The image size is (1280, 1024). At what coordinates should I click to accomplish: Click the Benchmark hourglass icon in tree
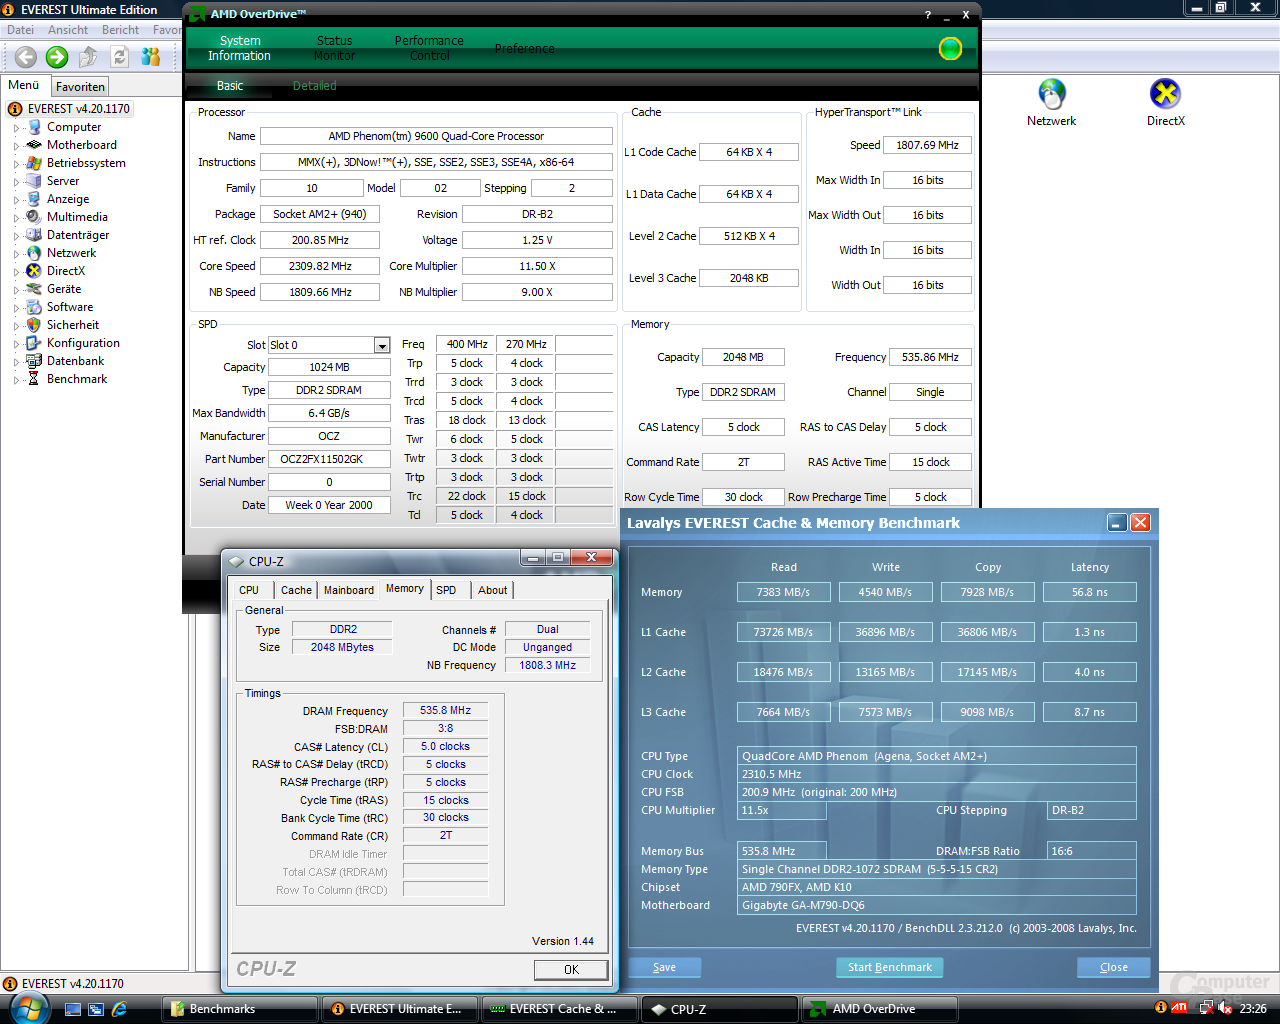pyautogui.click(x=34, y=379)
